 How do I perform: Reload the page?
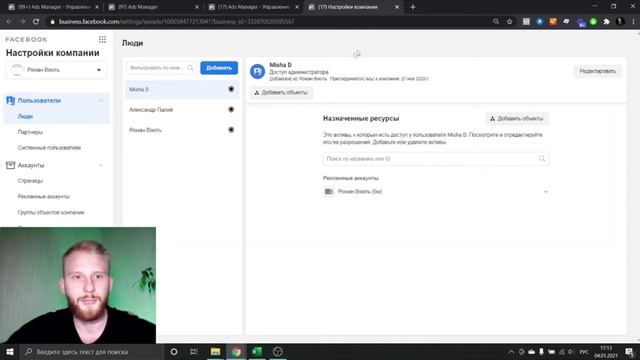coord(36,21)
